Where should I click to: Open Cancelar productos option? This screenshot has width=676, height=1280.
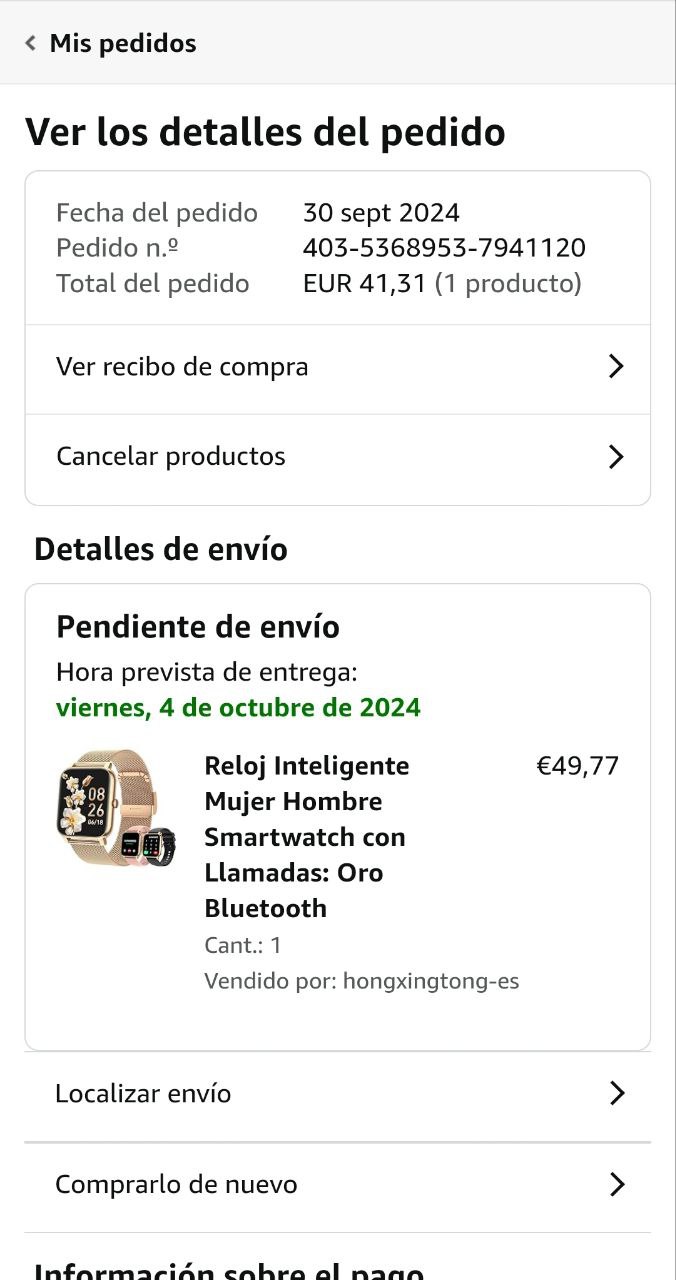(171, 457)
